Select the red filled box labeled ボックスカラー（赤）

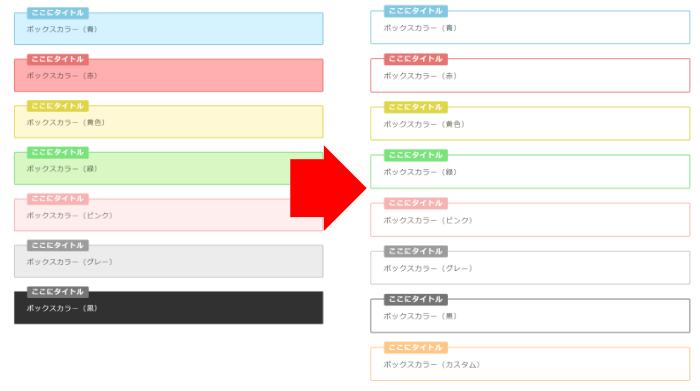168,75
